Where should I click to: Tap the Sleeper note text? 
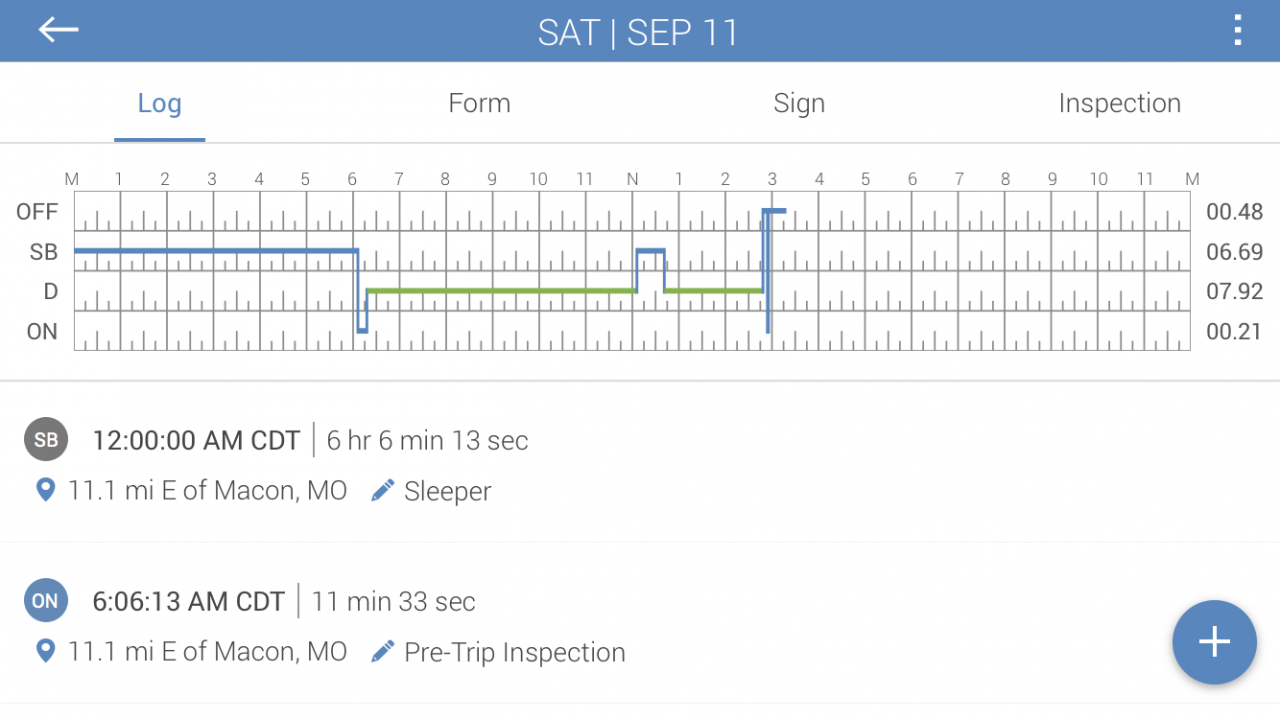click(447, 492)
